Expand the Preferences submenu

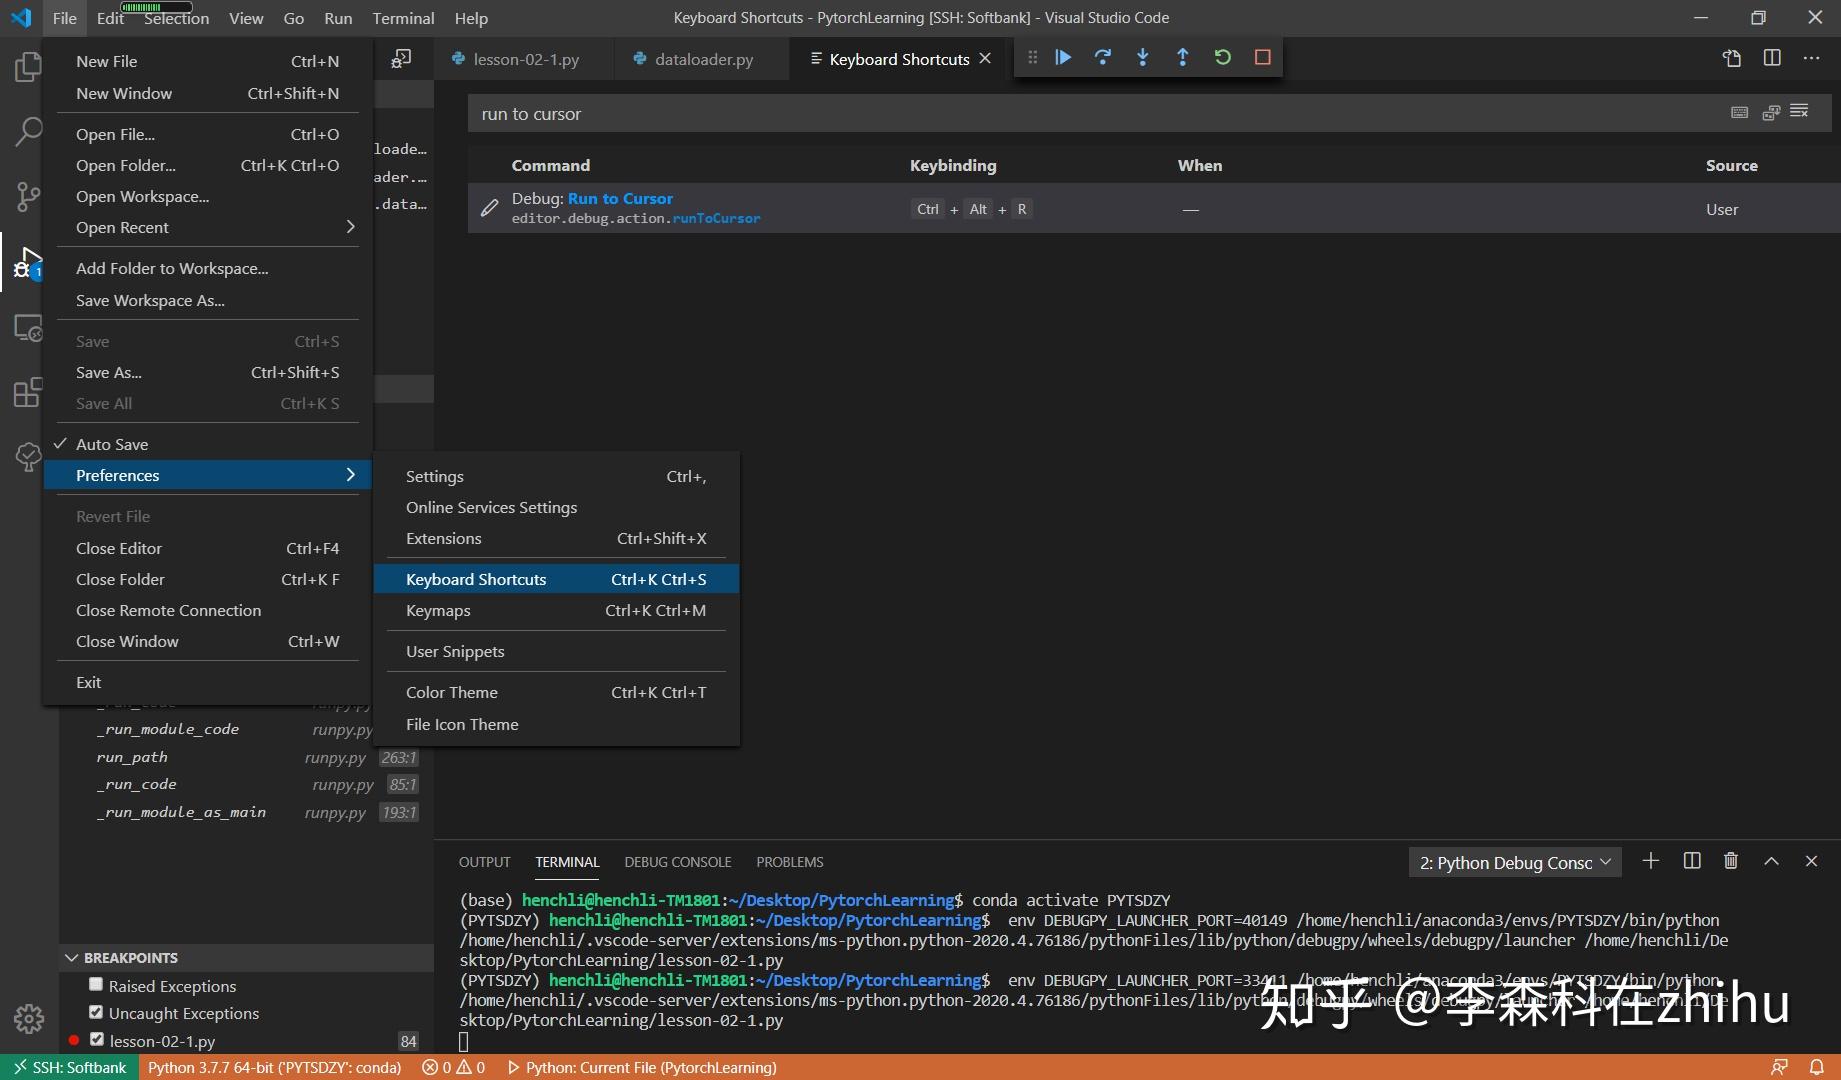click(208, 475)
